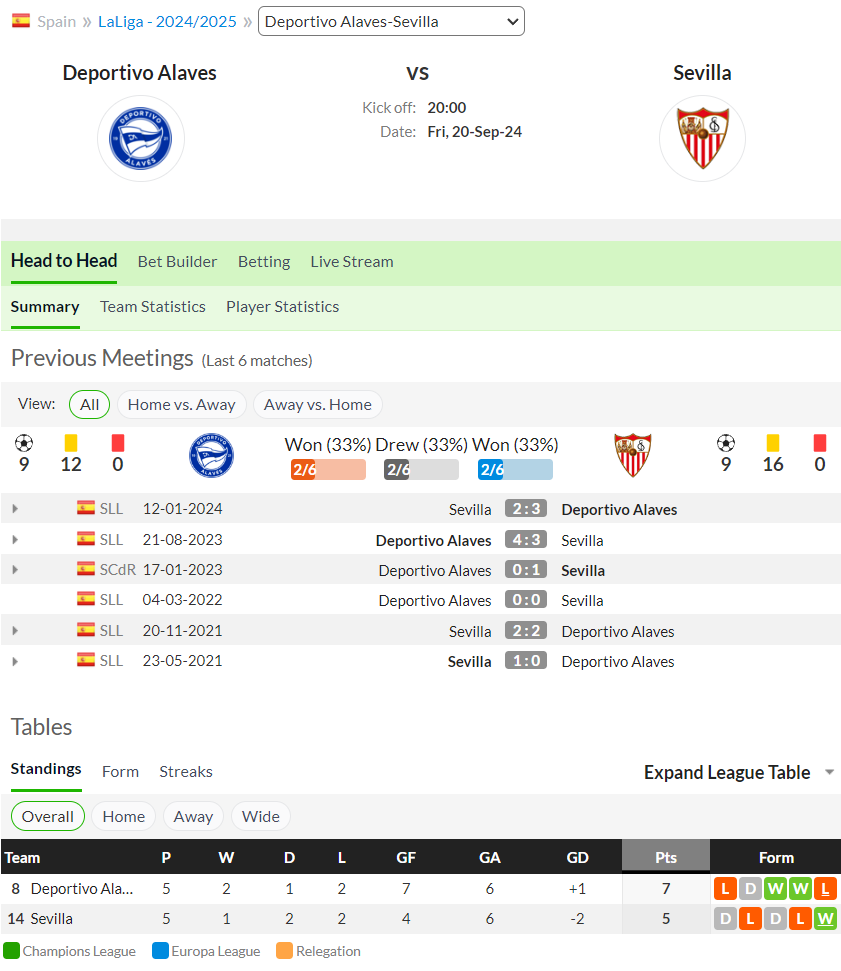Open the 4:3 score for 21-08-2023

pos(526,539)
